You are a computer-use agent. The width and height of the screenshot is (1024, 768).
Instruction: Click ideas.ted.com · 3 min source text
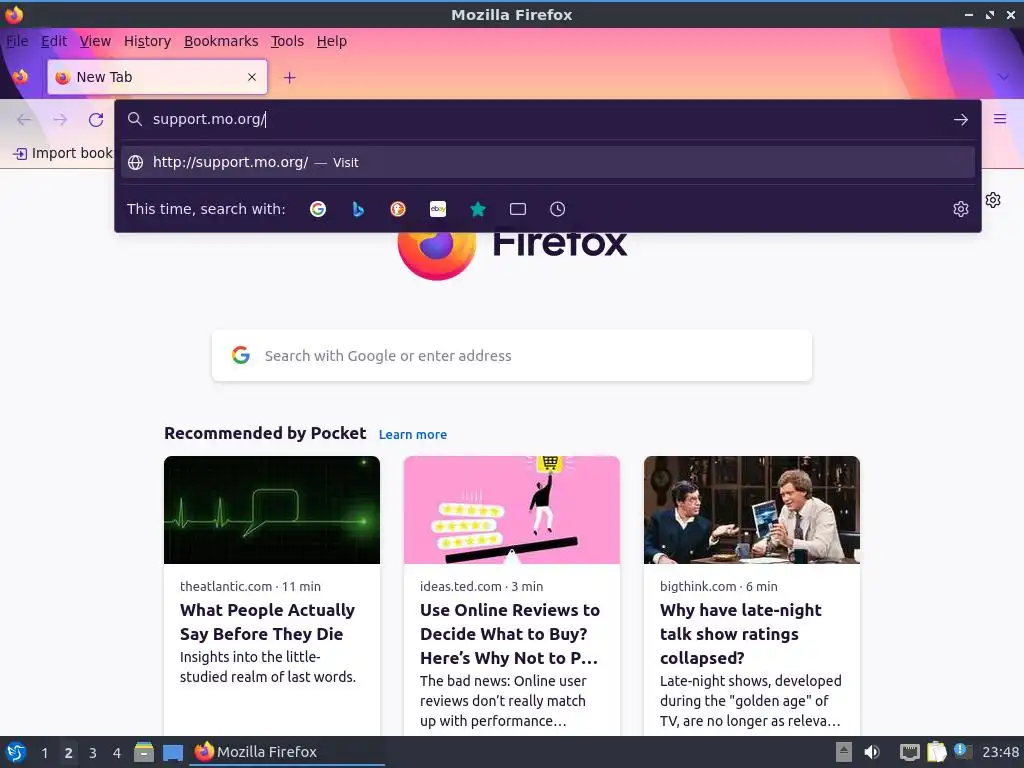[481, 586]
